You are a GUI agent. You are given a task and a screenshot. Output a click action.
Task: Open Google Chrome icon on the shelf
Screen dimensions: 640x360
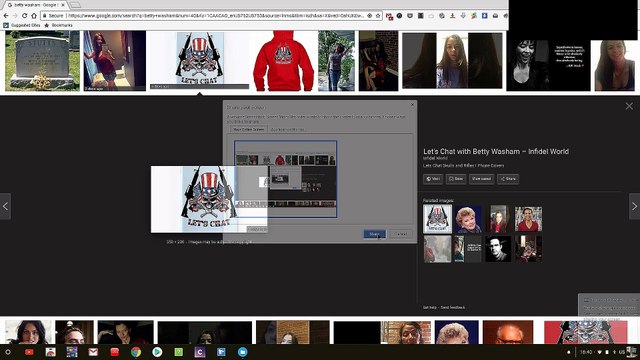point(136,351)
